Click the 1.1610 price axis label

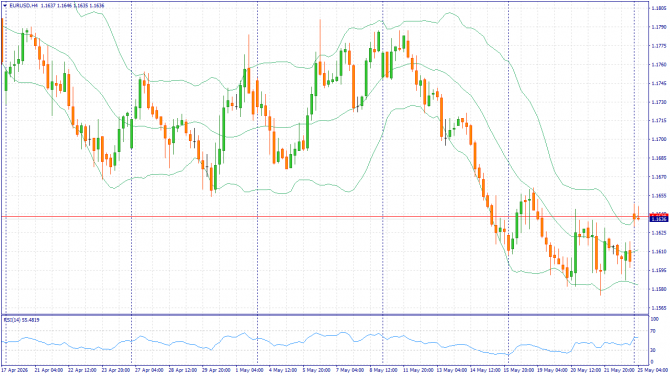[658, 252]
